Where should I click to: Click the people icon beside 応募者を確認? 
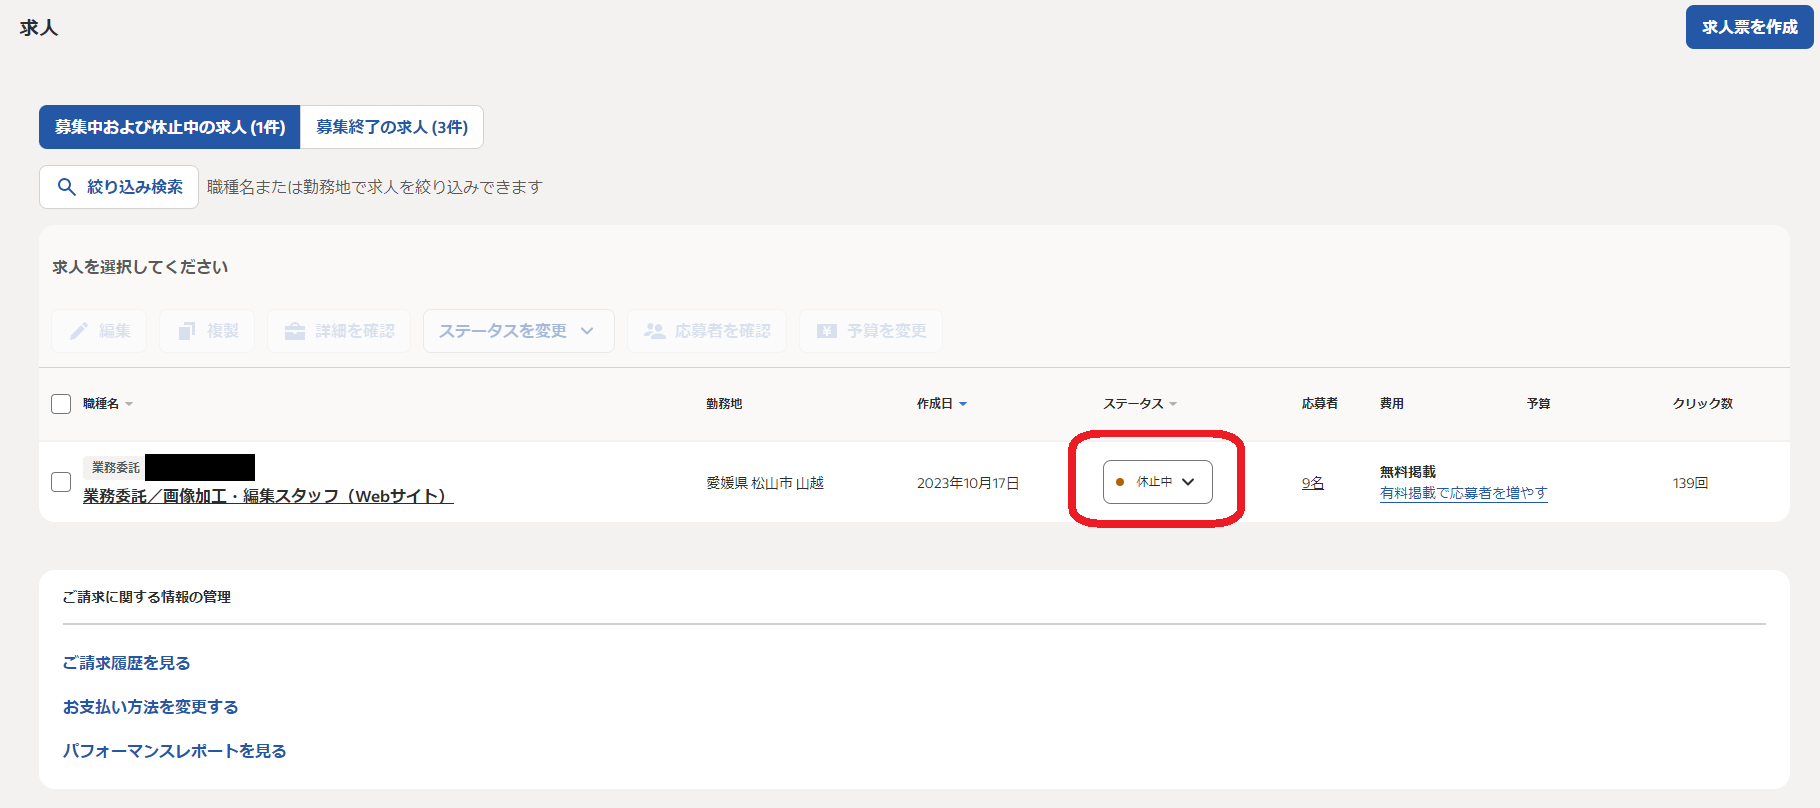(655, 331)
